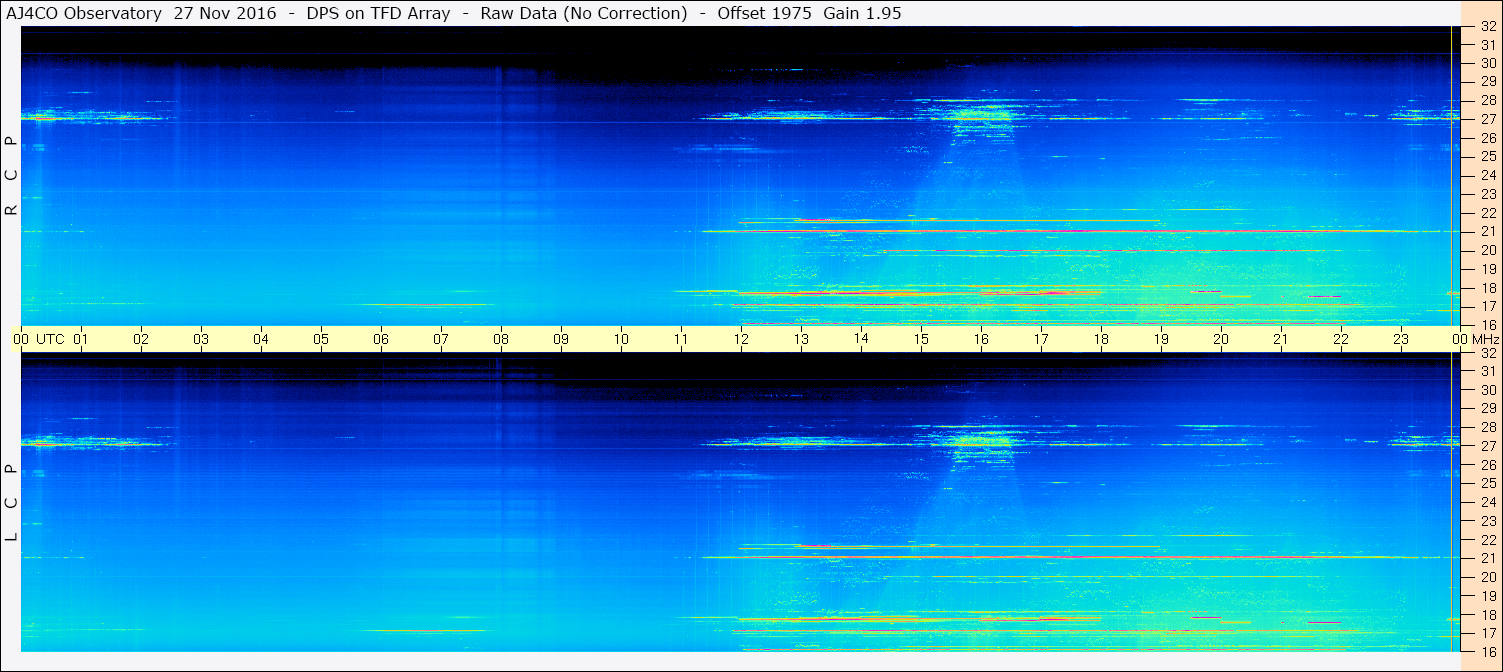
Task: Click the 32 MHz label on the RCP scale
Action: tap(1488, 27)
